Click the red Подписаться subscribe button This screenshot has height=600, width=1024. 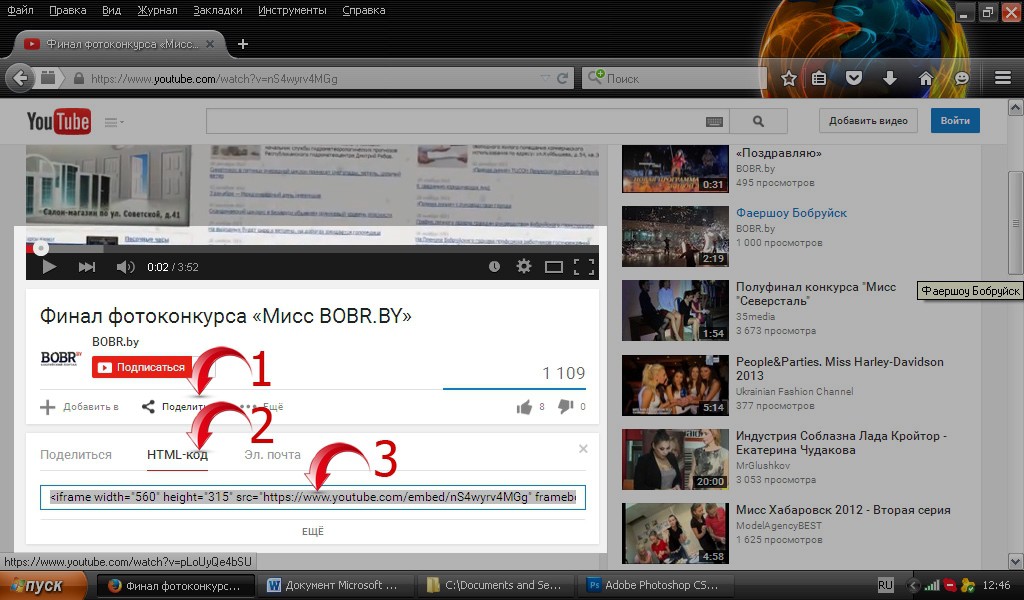click(x=142, y=367)
